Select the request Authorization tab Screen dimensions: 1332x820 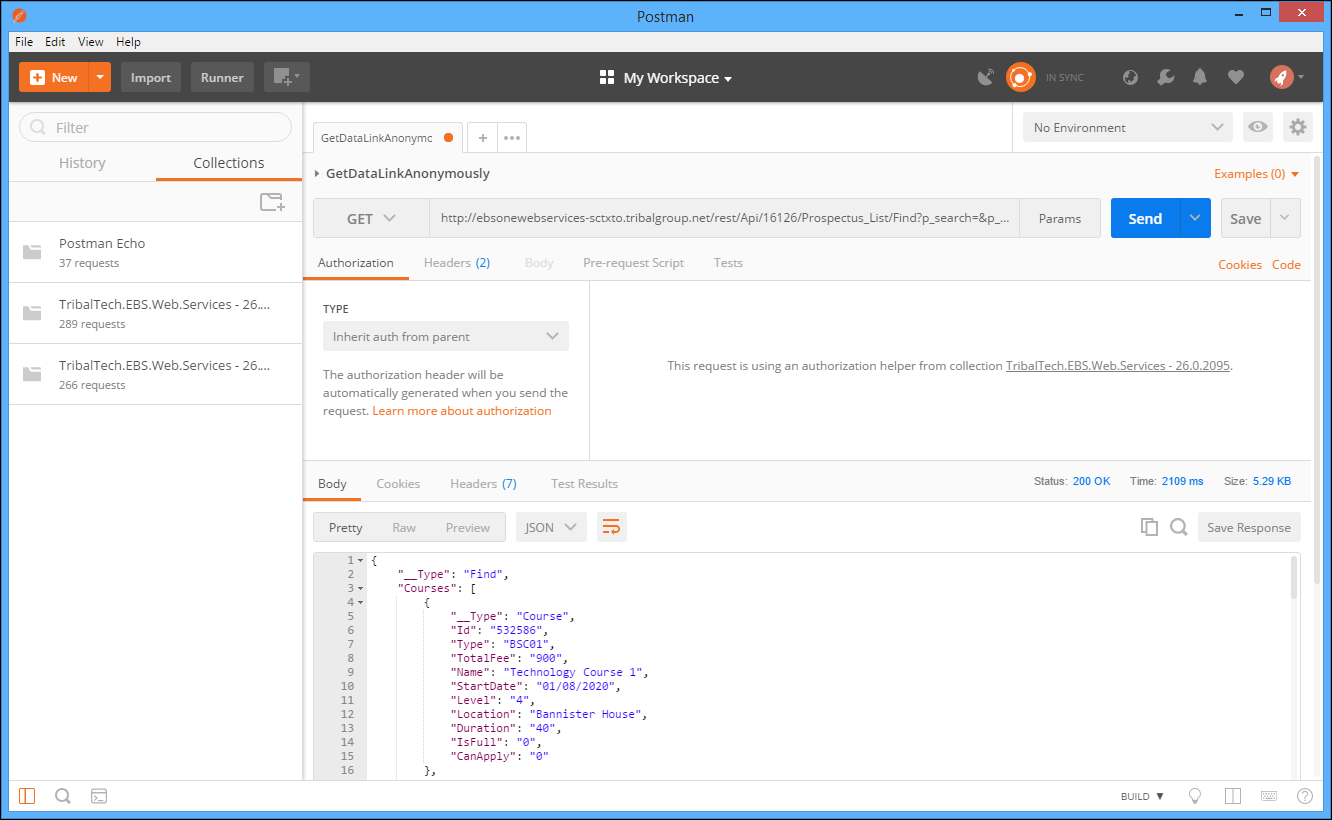356,263
